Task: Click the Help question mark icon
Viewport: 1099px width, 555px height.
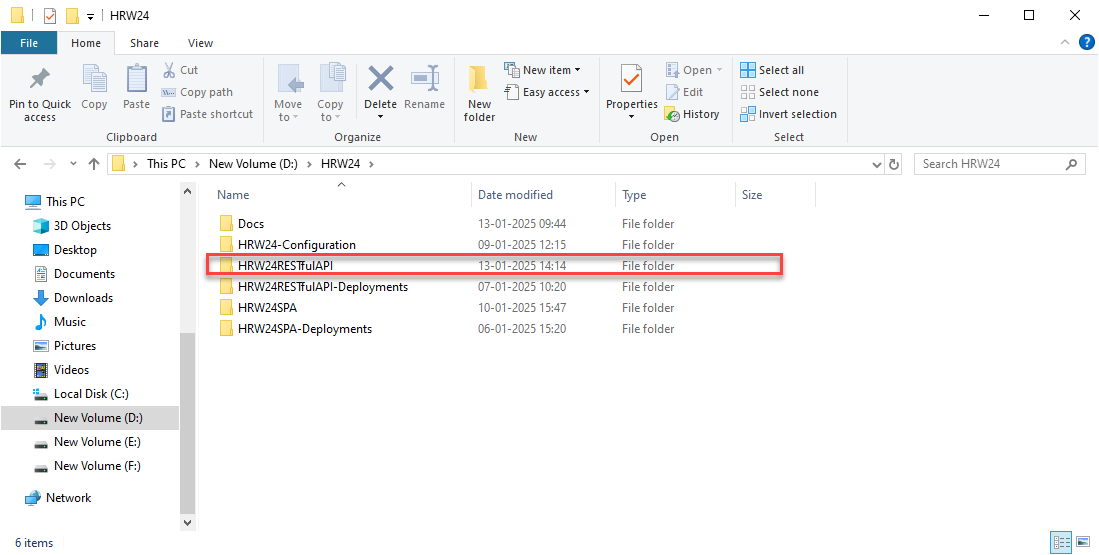Action: 1087,42
